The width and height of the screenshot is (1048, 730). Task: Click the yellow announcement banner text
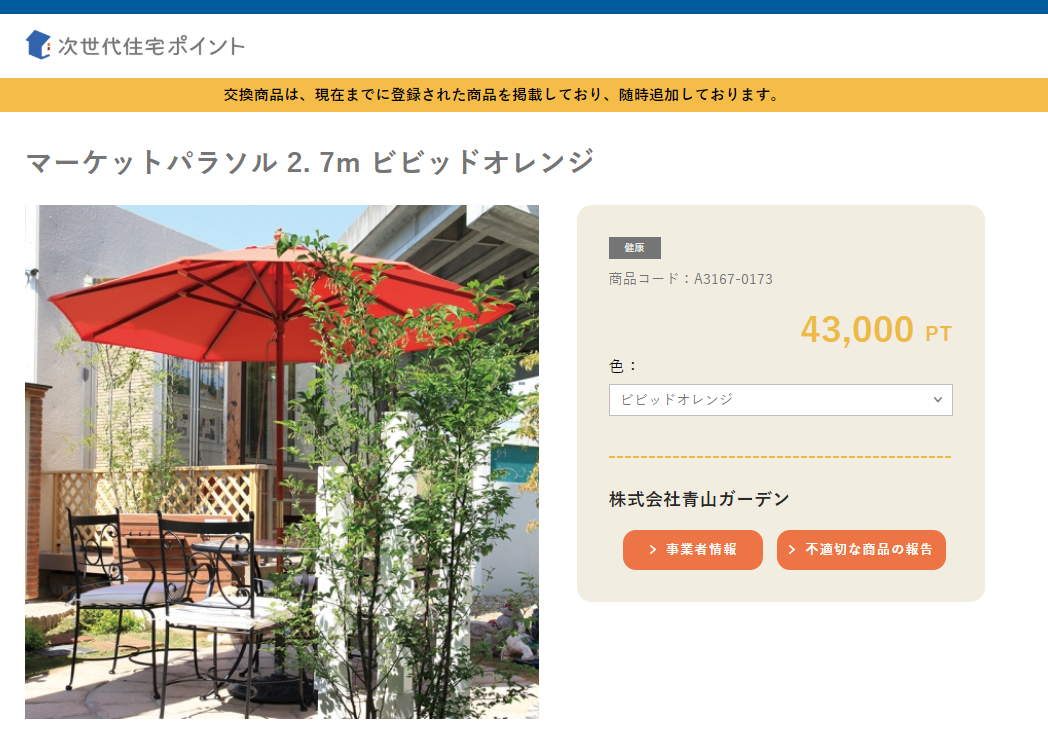(x=501, y=95)
